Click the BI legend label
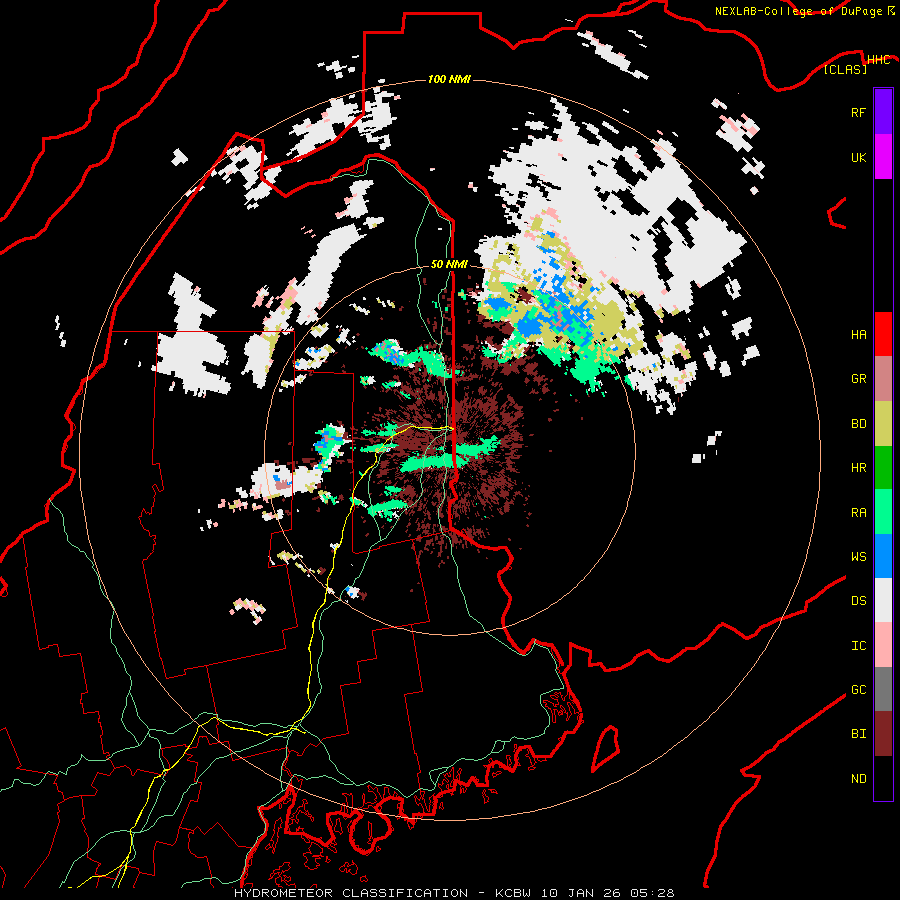 point(858,734)
